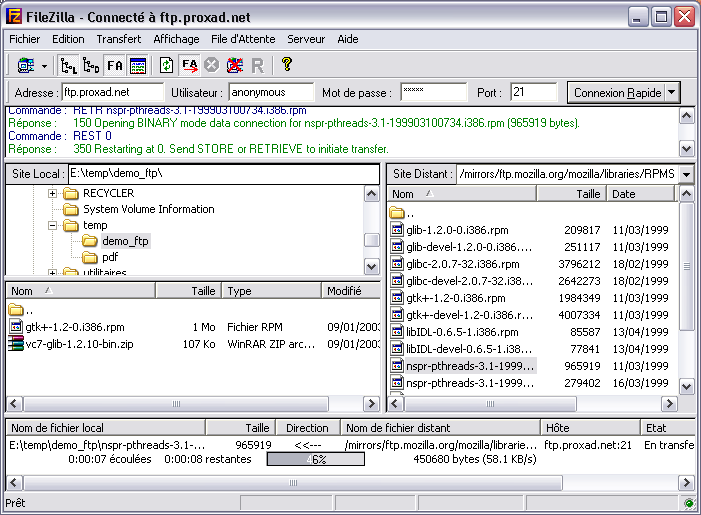Select local file gtk+-1.2-0.i386.rpm icon
The width and height of the screenshot is (701, 515).
16,327
